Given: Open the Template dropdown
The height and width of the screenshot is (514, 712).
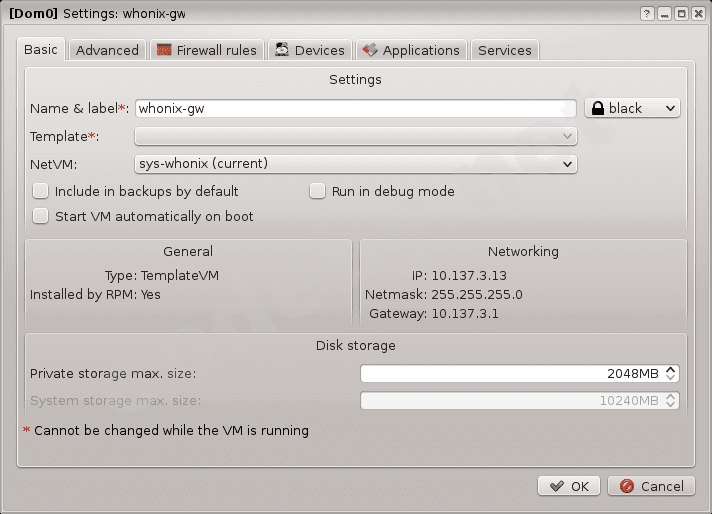Looking at the screenshot, I should (x=356, y=136).
